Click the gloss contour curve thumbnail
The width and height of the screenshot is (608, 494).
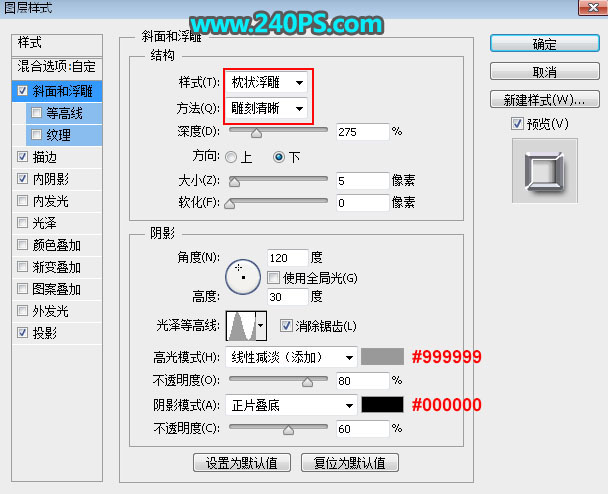click(x=241, y=326)
